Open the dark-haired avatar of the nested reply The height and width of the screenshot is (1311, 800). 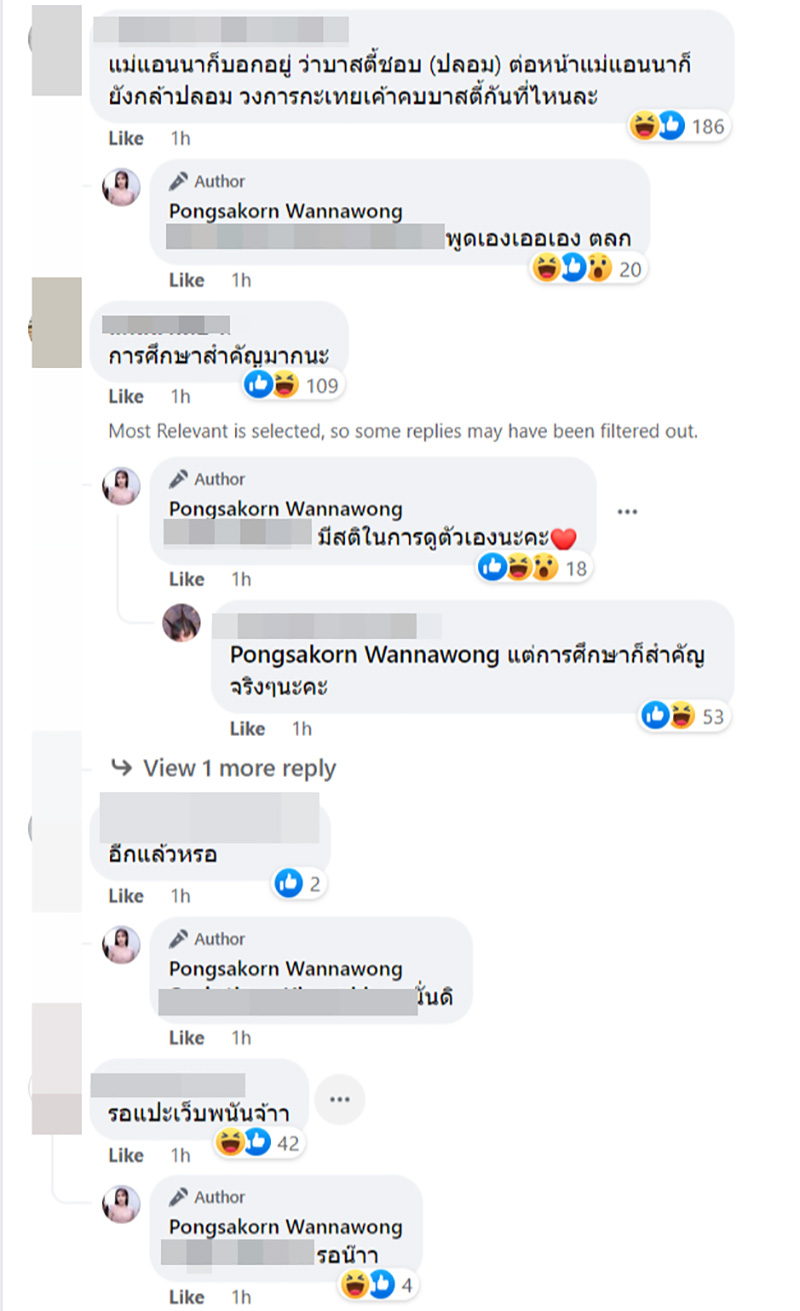pos(182,623)
